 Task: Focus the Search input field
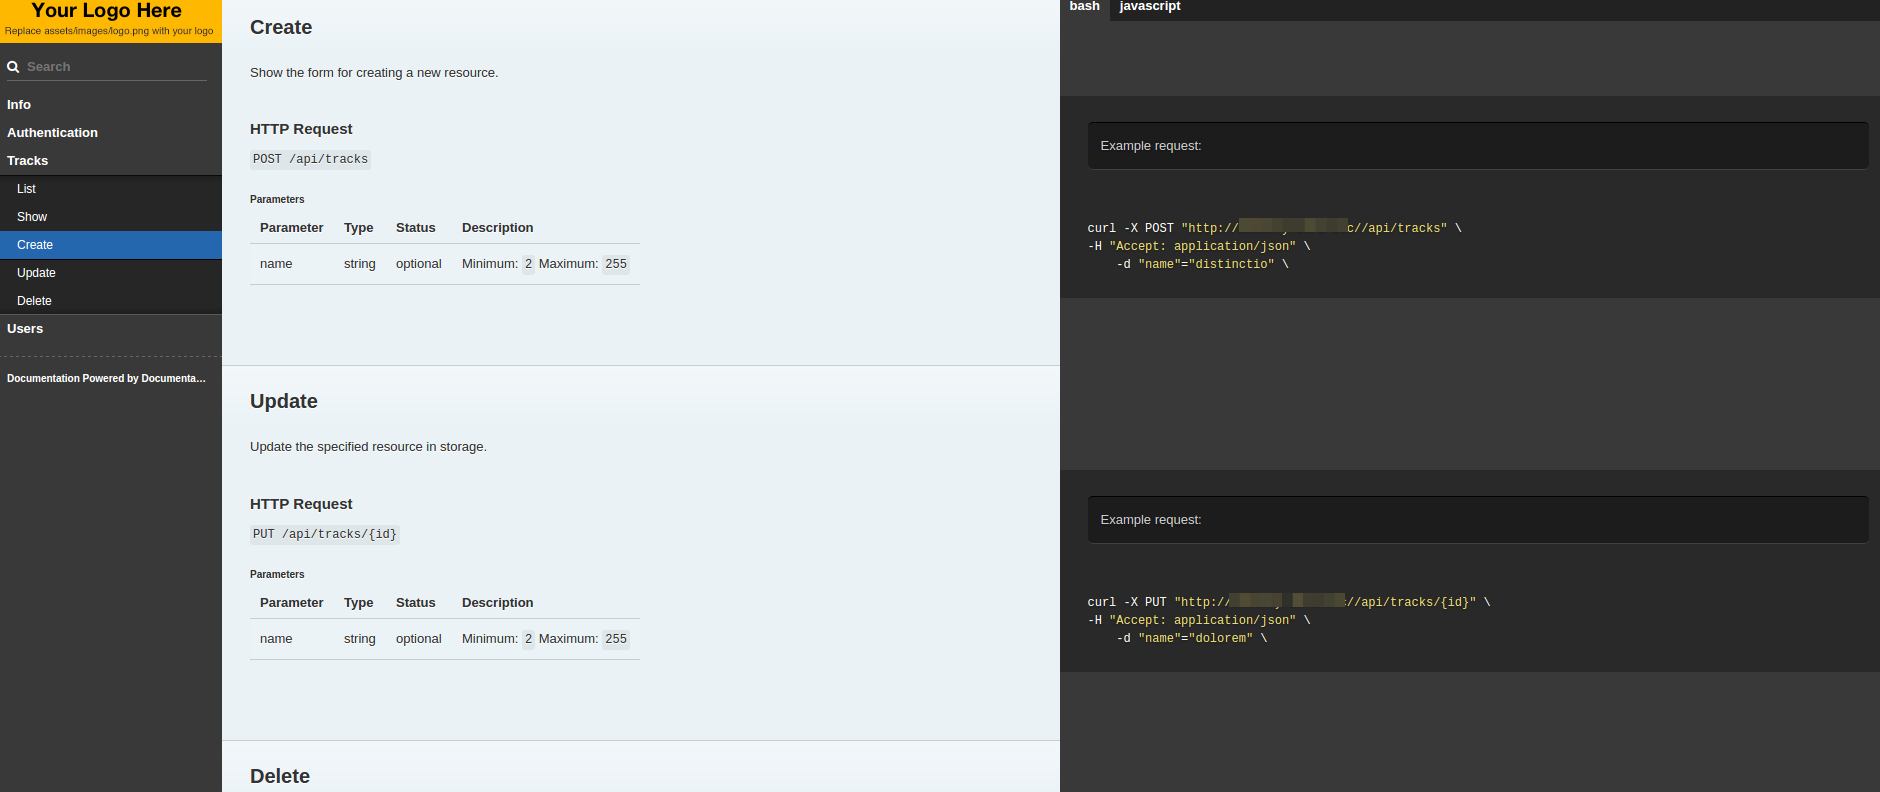pos(116,67)
